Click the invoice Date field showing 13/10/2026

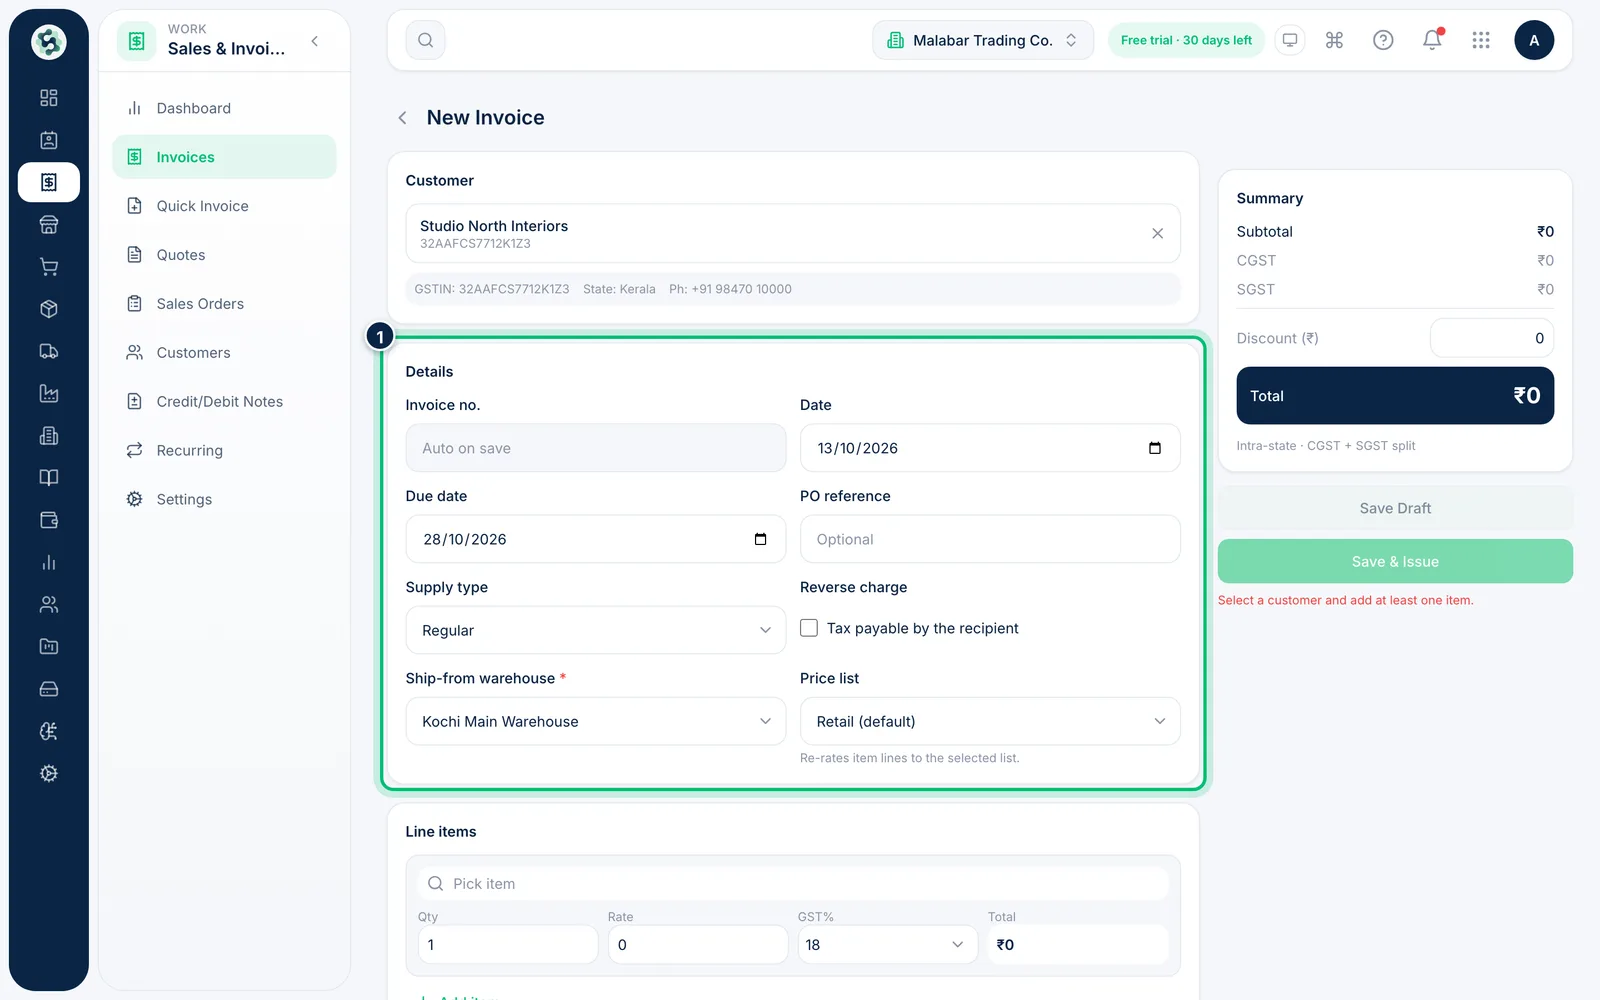click(x=990, y=448)
